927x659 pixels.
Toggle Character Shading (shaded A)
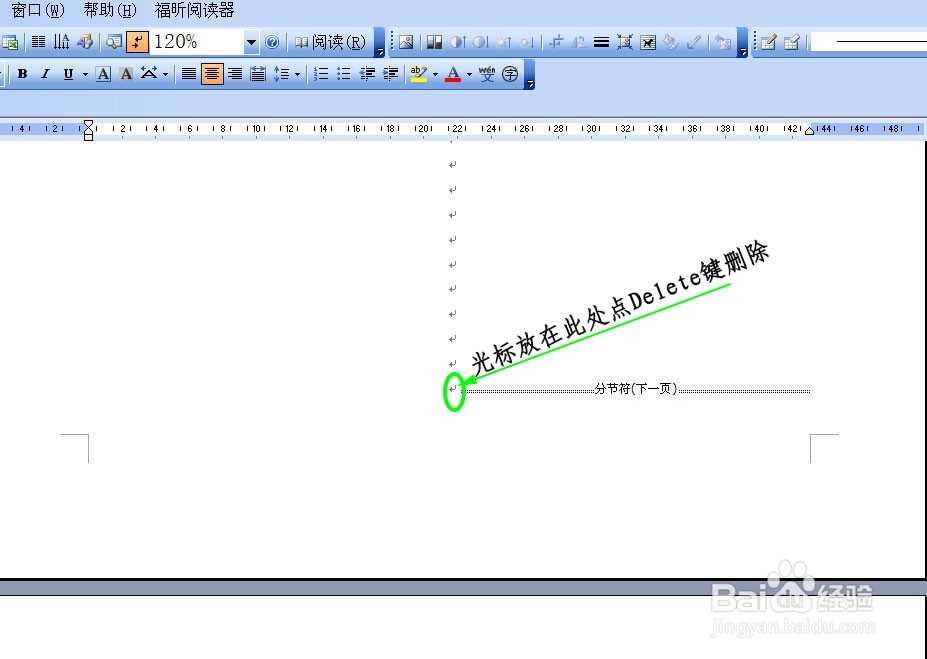click(x=126, y=74)
